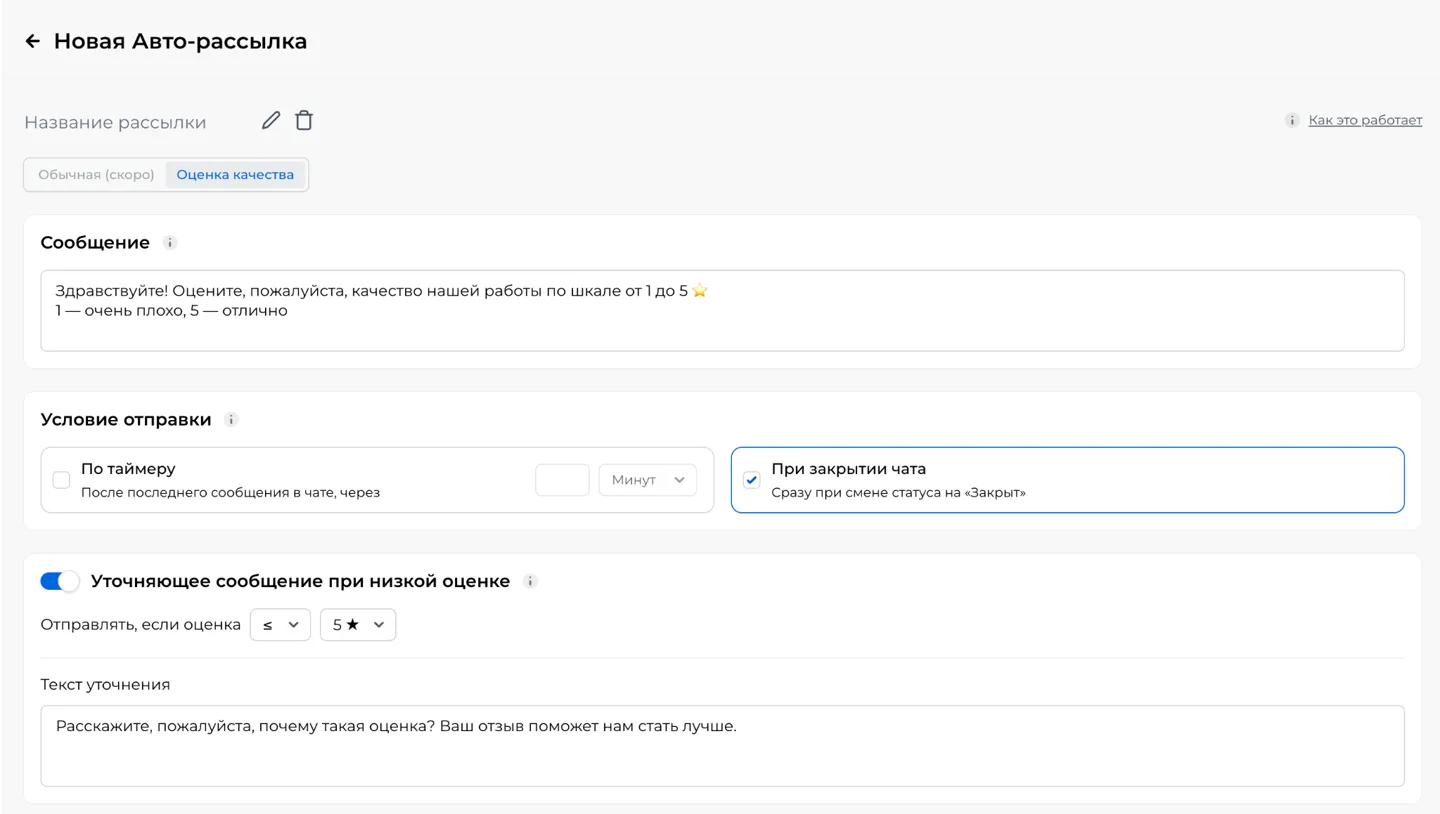Click info icon next to Сообщение heading
Screen dimensions: 1440x814
click(x=170, y=243)
